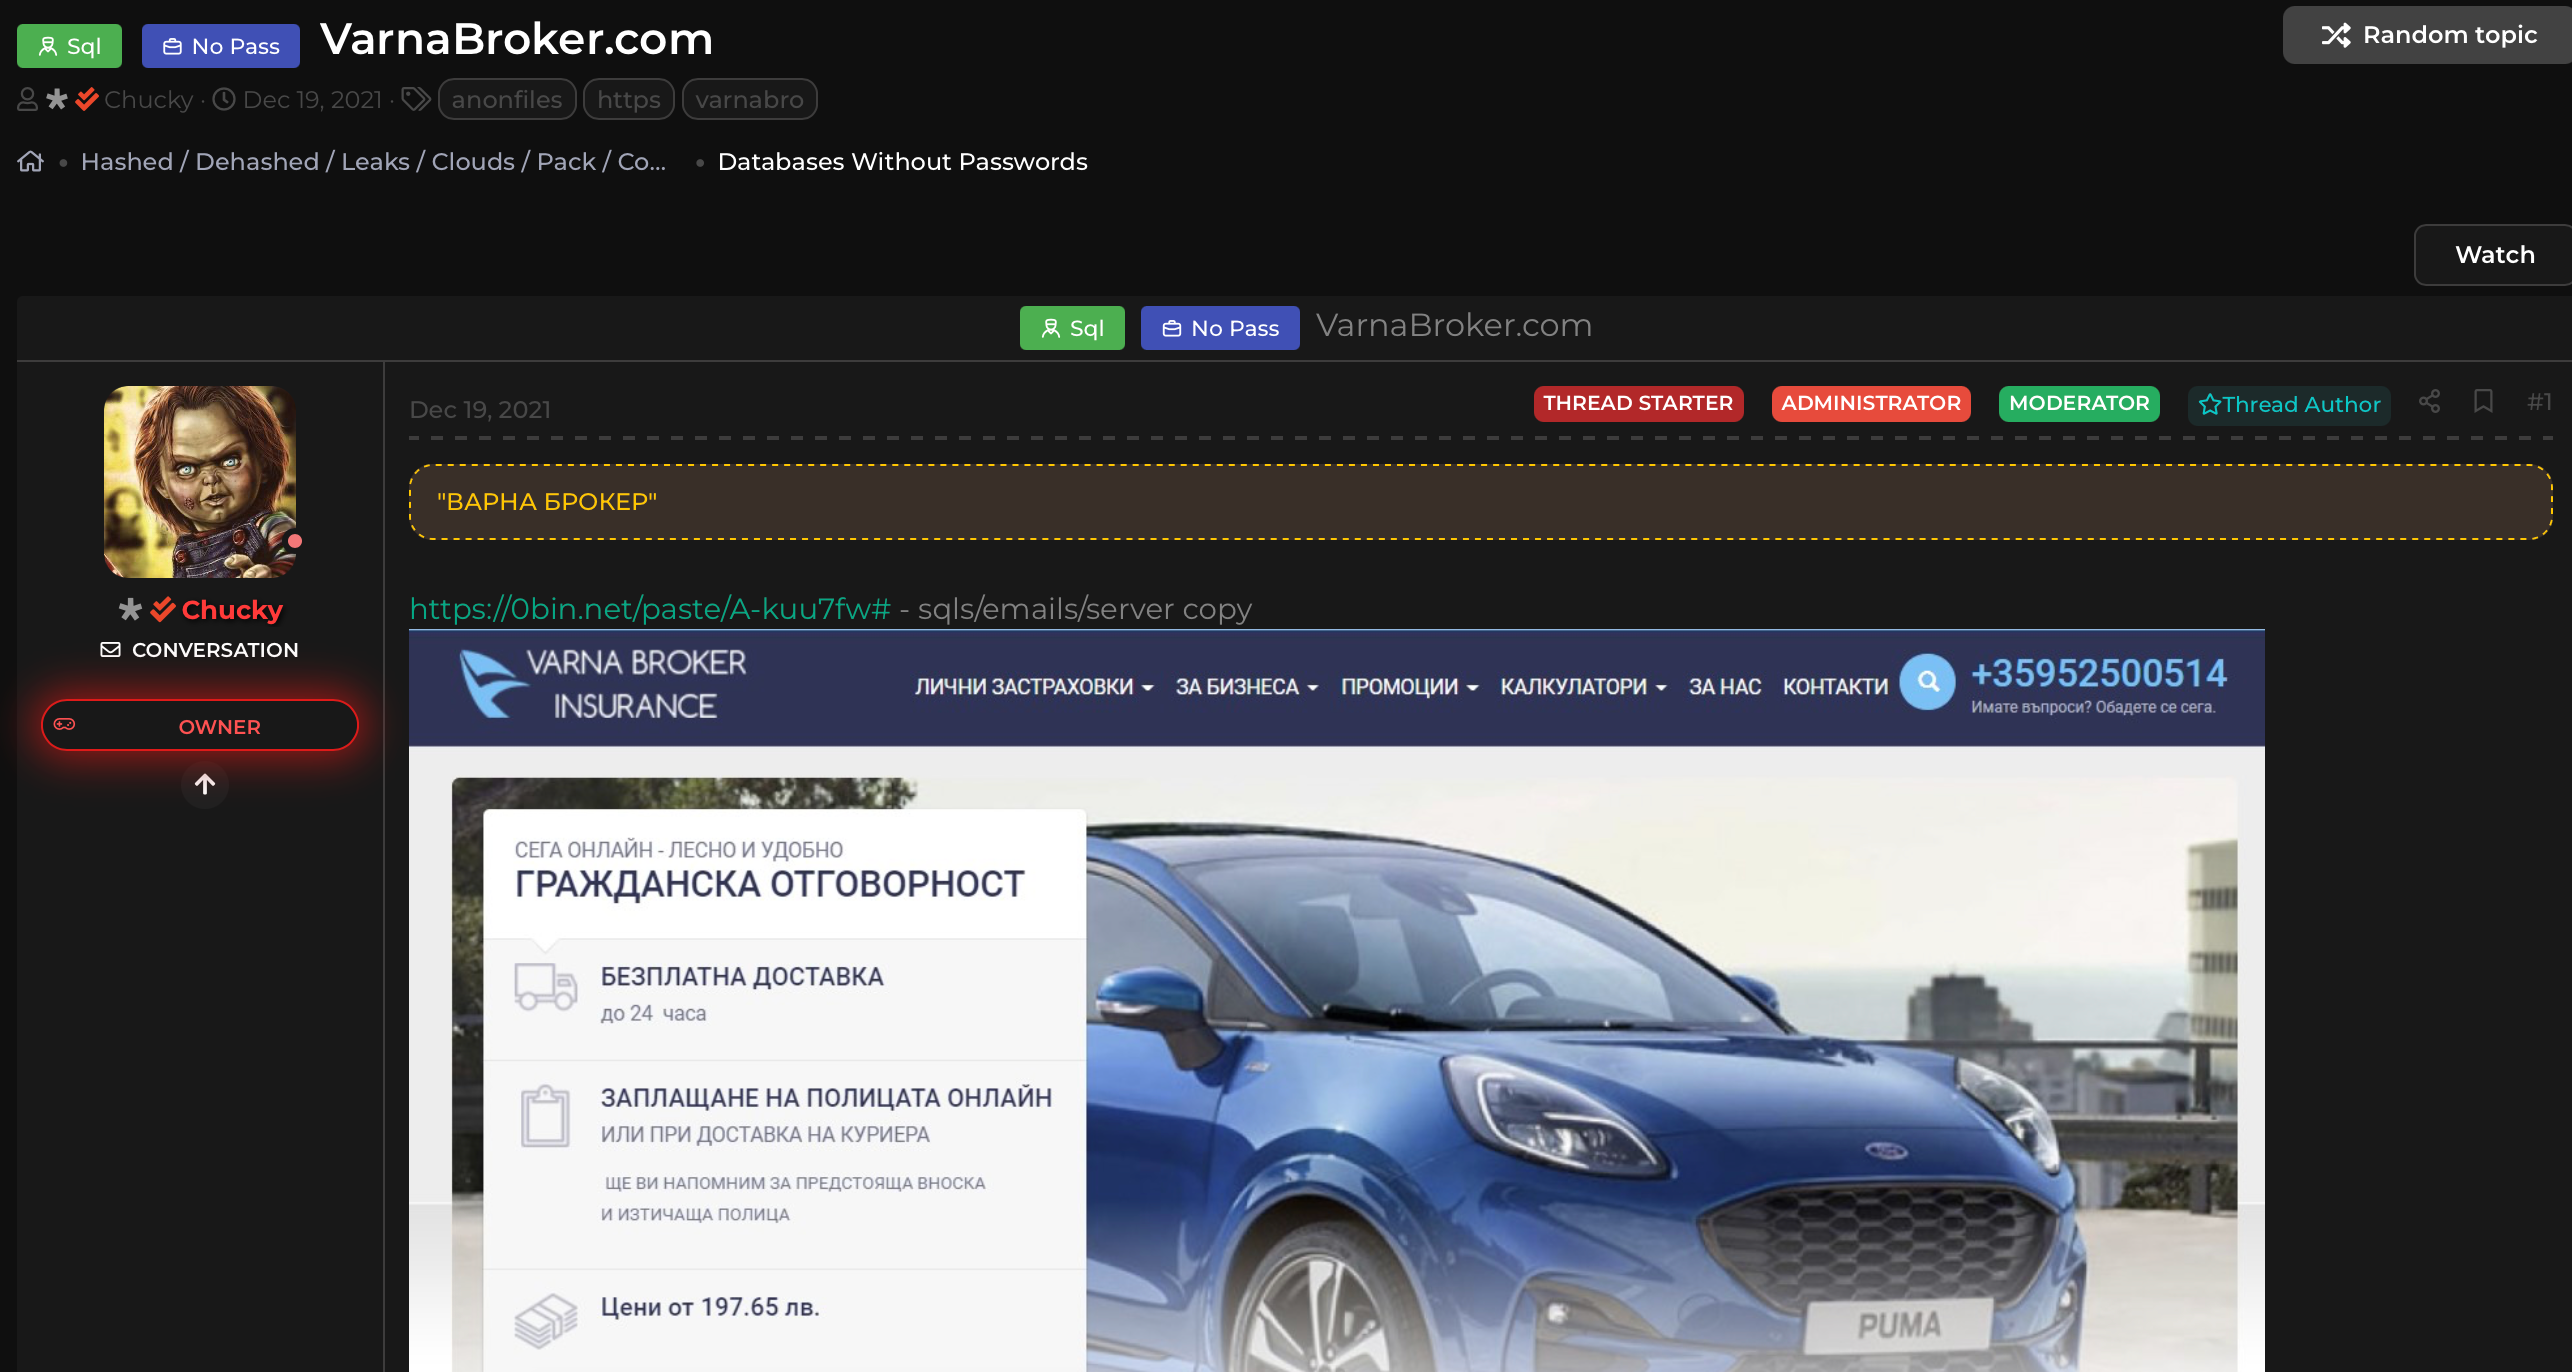2572x1372 pixels.
Task: Click the shuffle icon in Random topic
Action: tap(2335, 35)
